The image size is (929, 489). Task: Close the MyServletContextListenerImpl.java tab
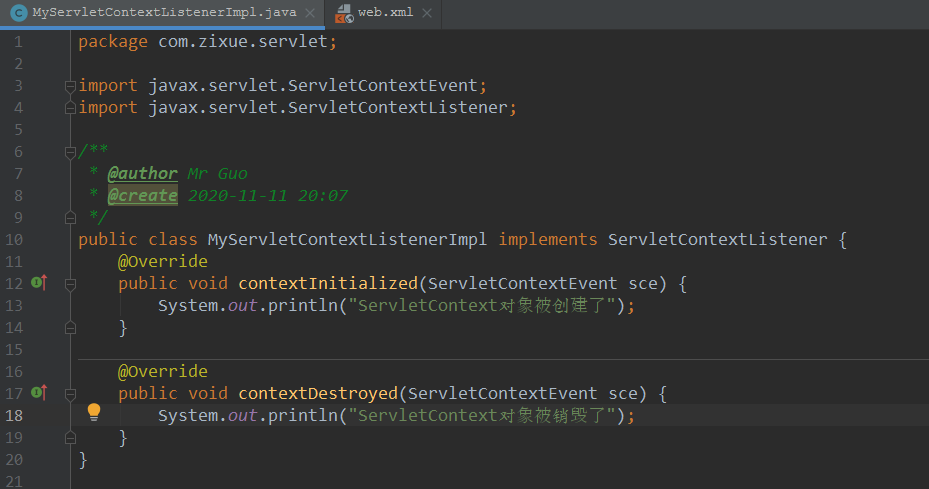310,13
